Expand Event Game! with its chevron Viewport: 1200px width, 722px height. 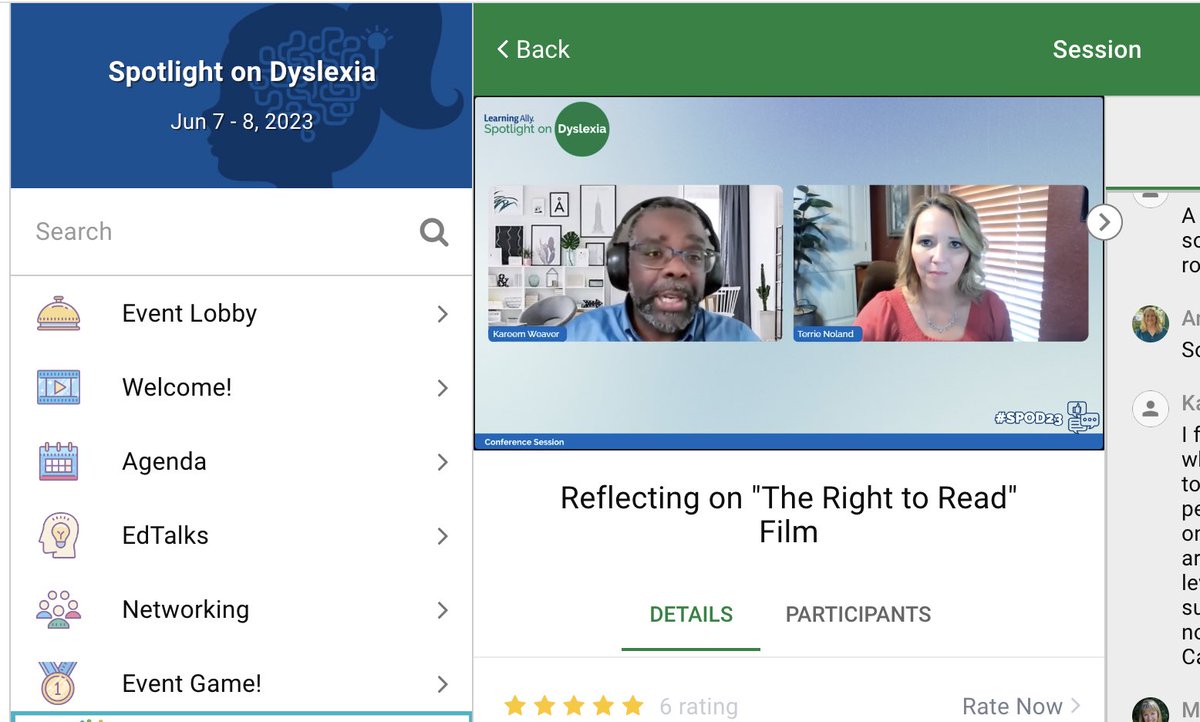(x=442, y=684)
